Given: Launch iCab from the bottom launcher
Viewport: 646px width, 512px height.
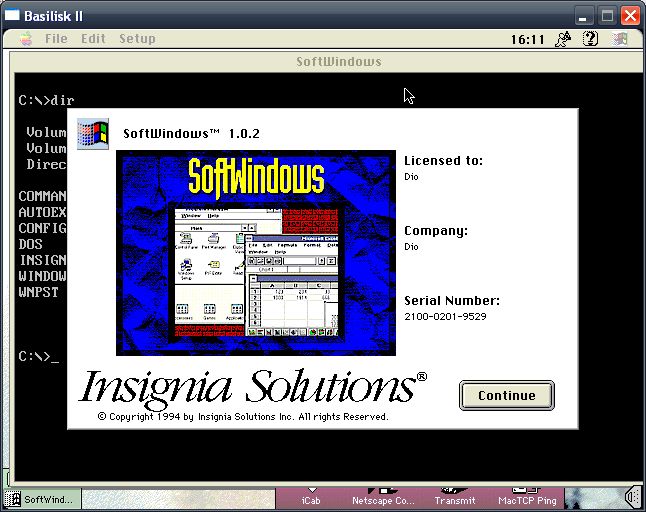Looking at the screenshot, I should 311,498.
